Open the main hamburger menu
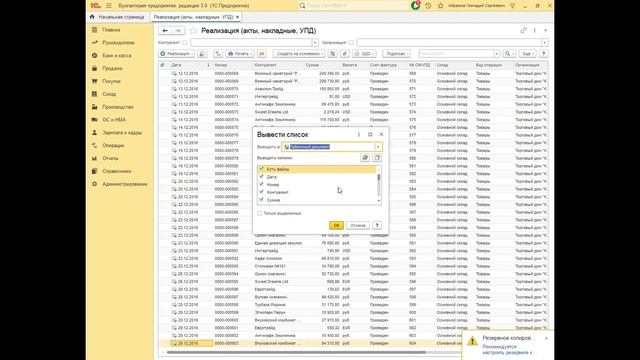 tap(109, 6)
